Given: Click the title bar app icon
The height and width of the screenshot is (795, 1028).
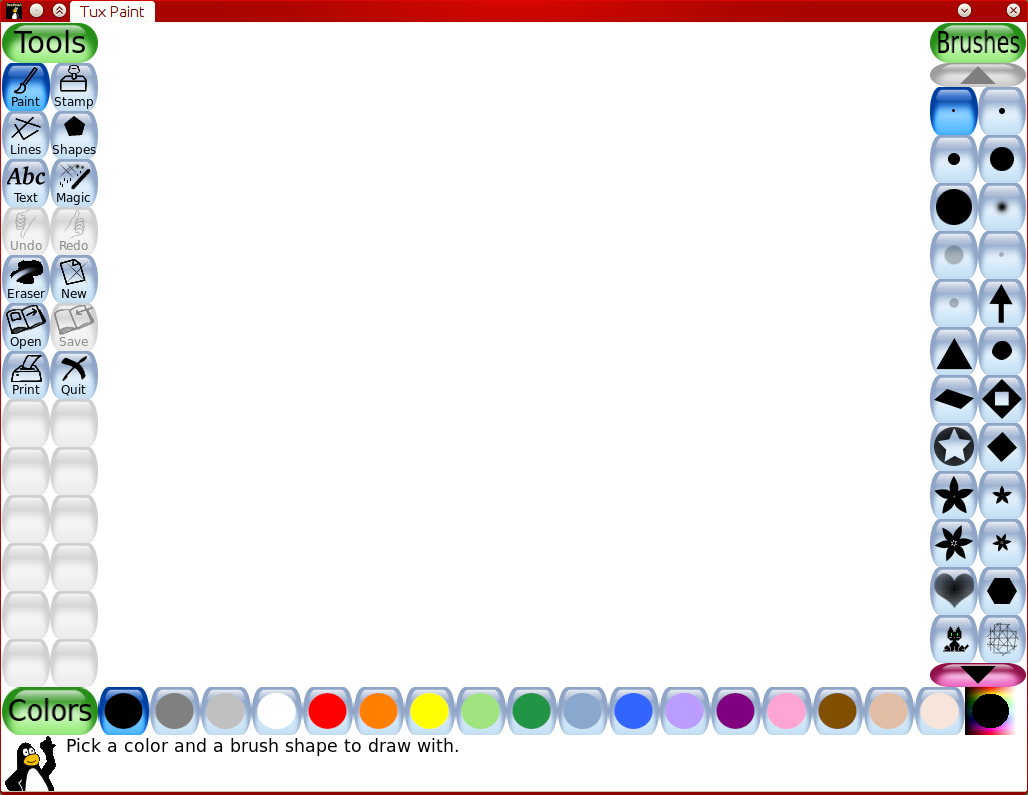Looking at the screenshot, I should (x=13, y=10).
